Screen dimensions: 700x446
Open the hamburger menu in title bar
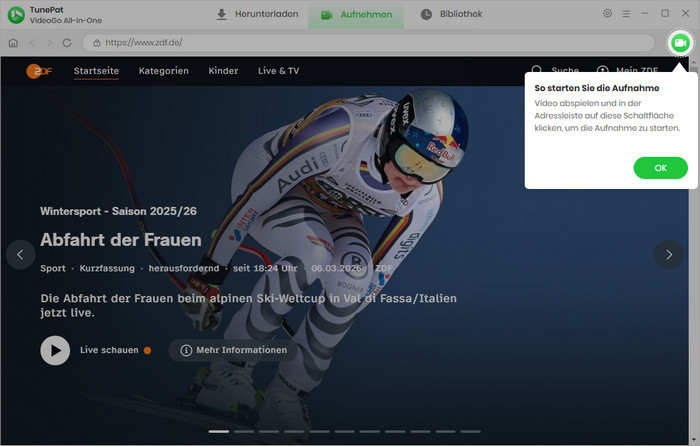pyautogui.click(x=626, y=14)
